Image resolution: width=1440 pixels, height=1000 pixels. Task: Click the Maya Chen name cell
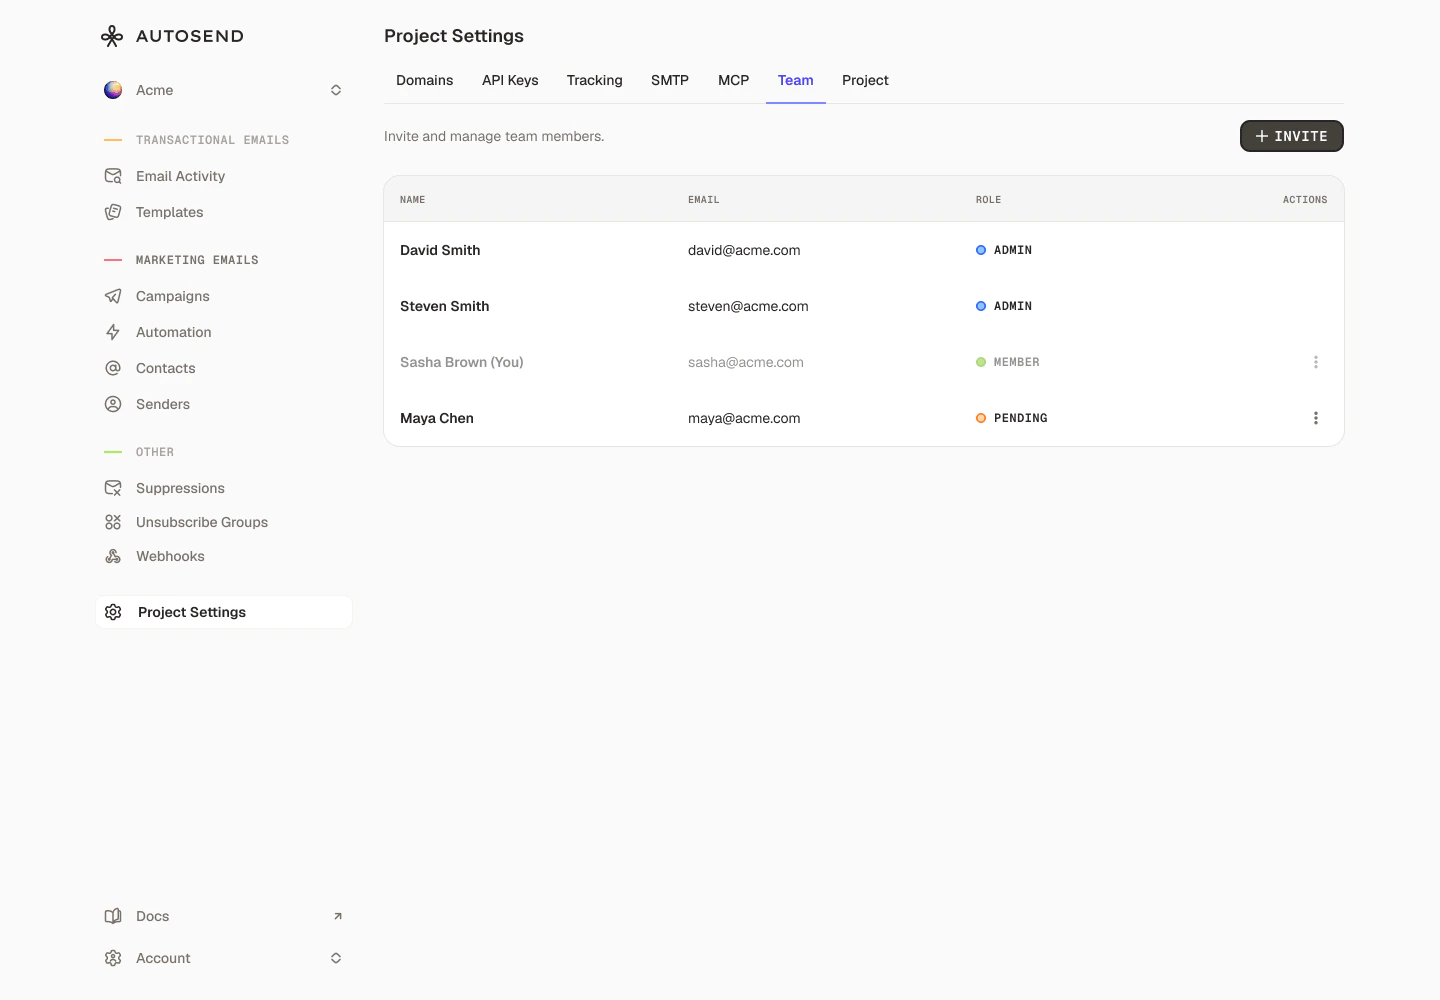pos(437,418)
